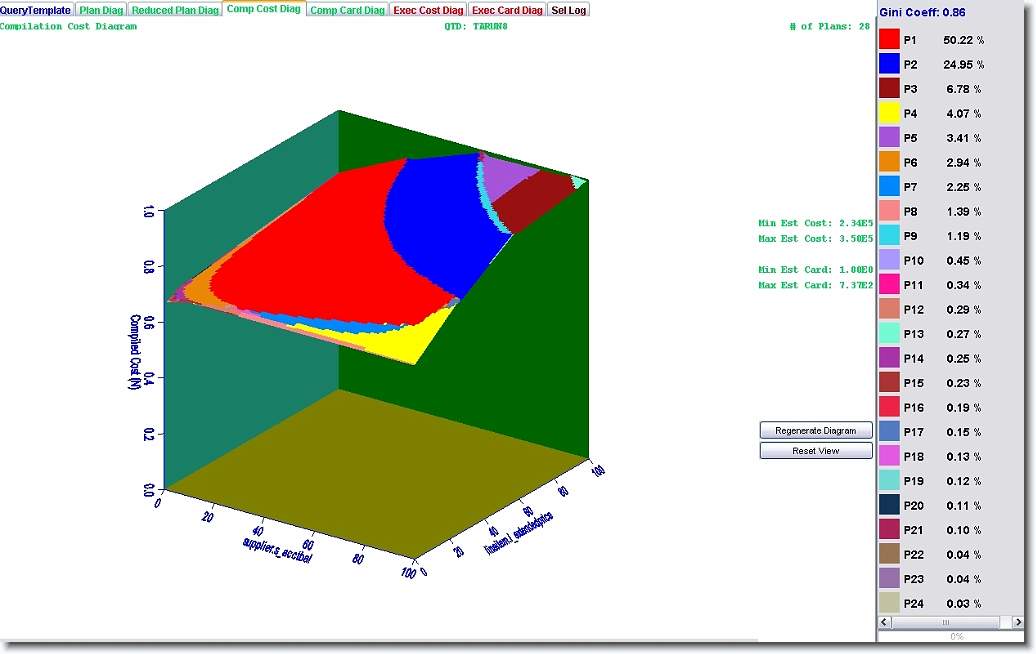Click the Regenerate Diagram button
Viewport: 1036px width, 654px height.
(815, 431)
